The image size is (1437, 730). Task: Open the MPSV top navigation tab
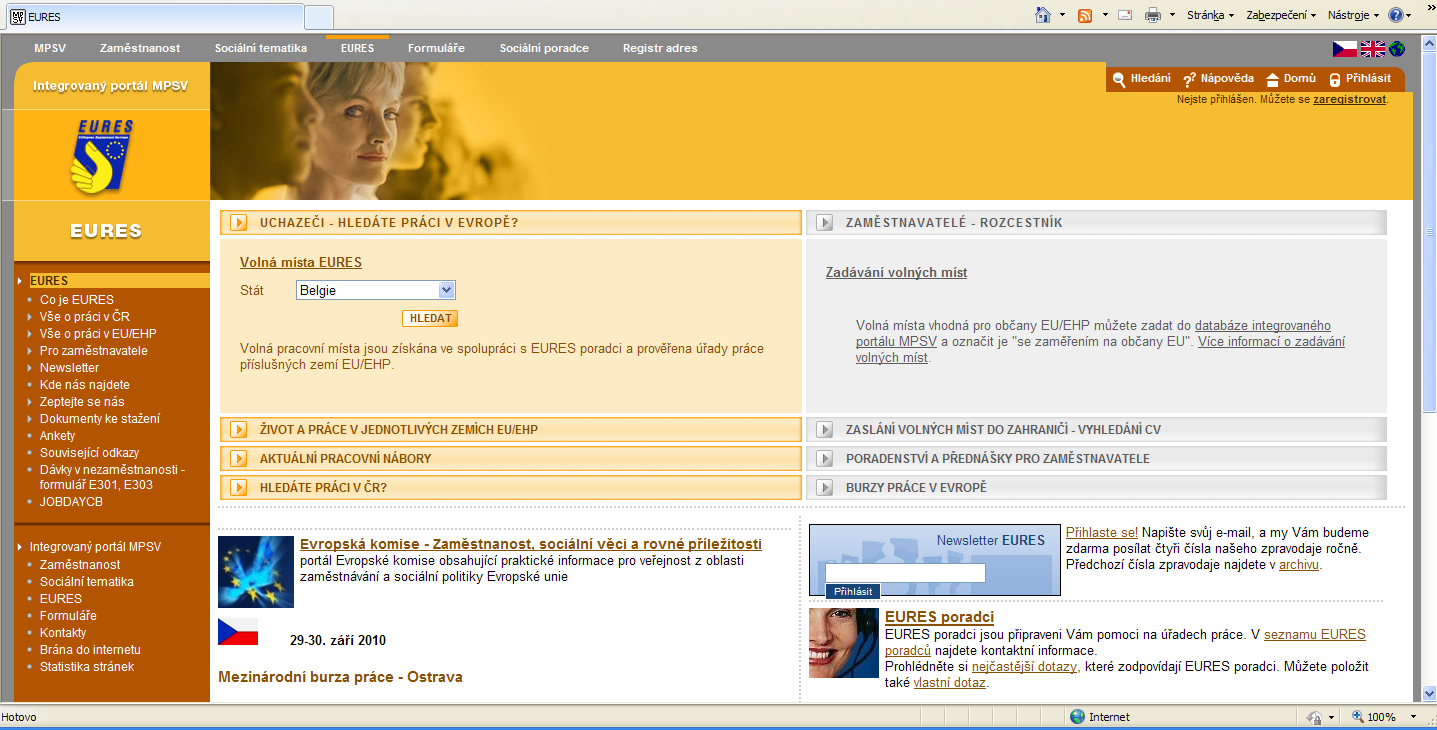[x=50, y=48]
